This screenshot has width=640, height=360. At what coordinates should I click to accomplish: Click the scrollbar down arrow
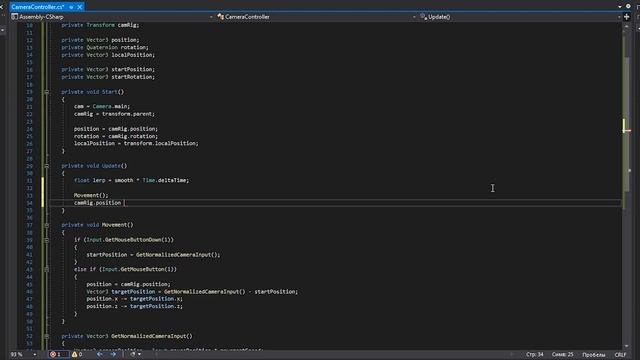point(627,346)
